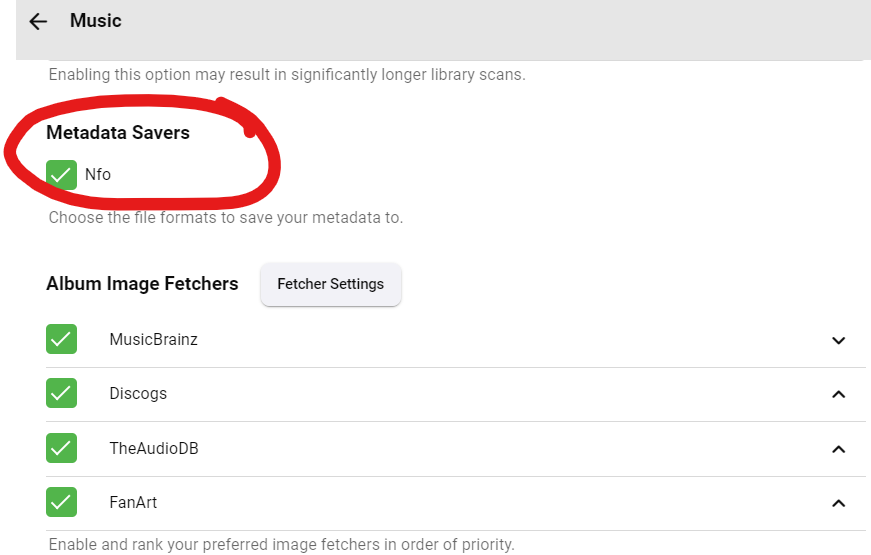Move Discogs up in fetcher priority
The image size is (871, 555).
838,394
